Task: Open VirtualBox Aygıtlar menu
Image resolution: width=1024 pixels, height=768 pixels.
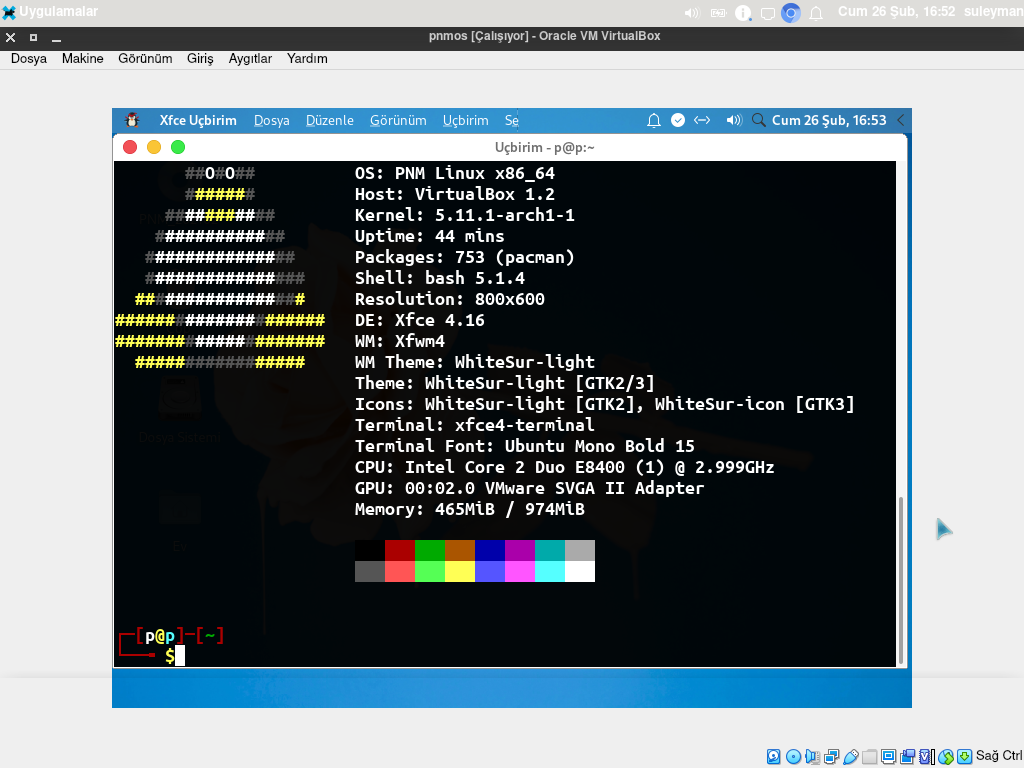Action: coord(250,59)
